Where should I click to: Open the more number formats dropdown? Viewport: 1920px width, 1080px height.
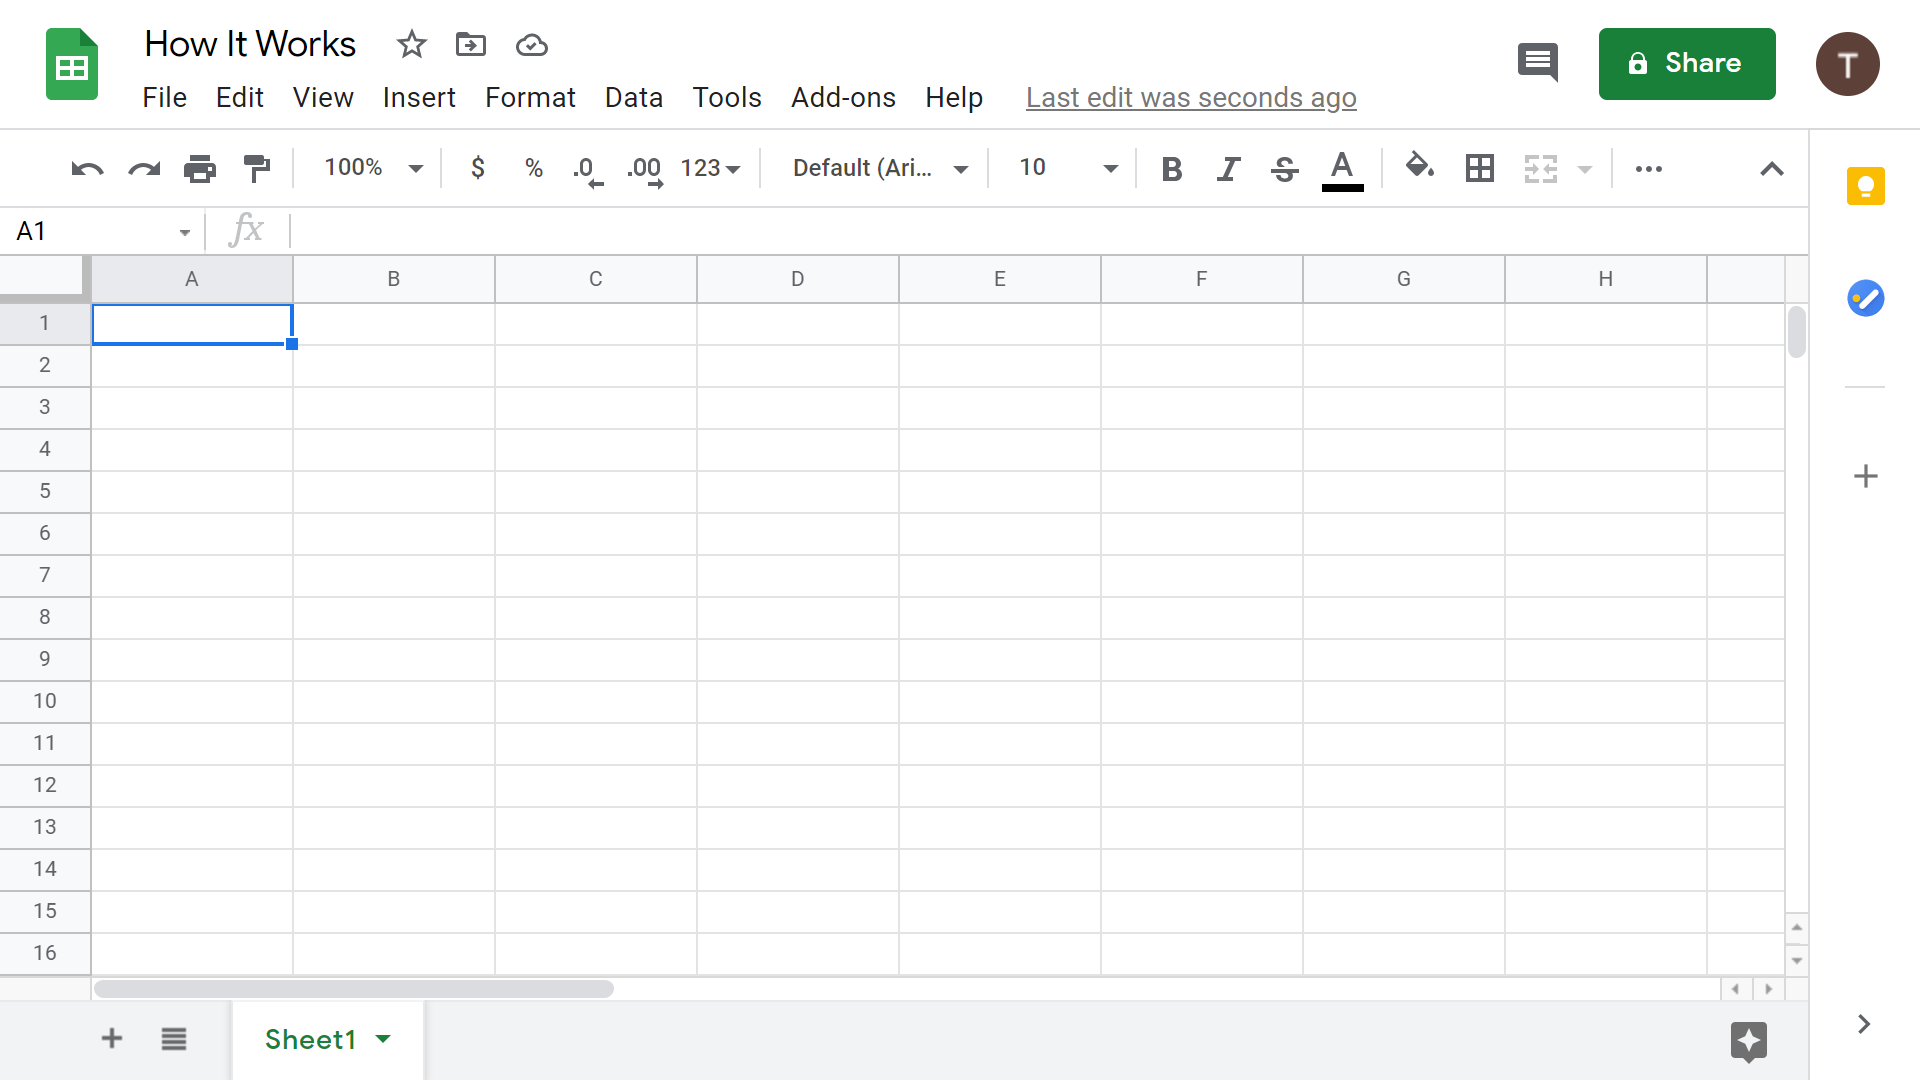tap(710, 168)
